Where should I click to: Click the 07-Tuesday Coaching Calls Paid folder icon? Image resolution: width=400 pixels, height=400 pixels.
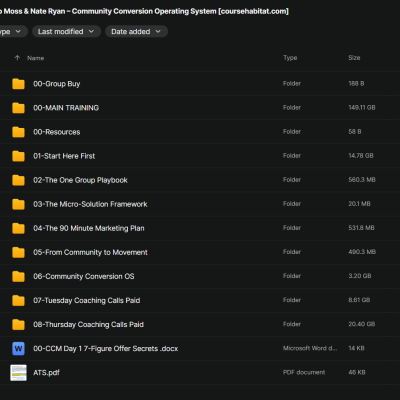tap(18, 301)
